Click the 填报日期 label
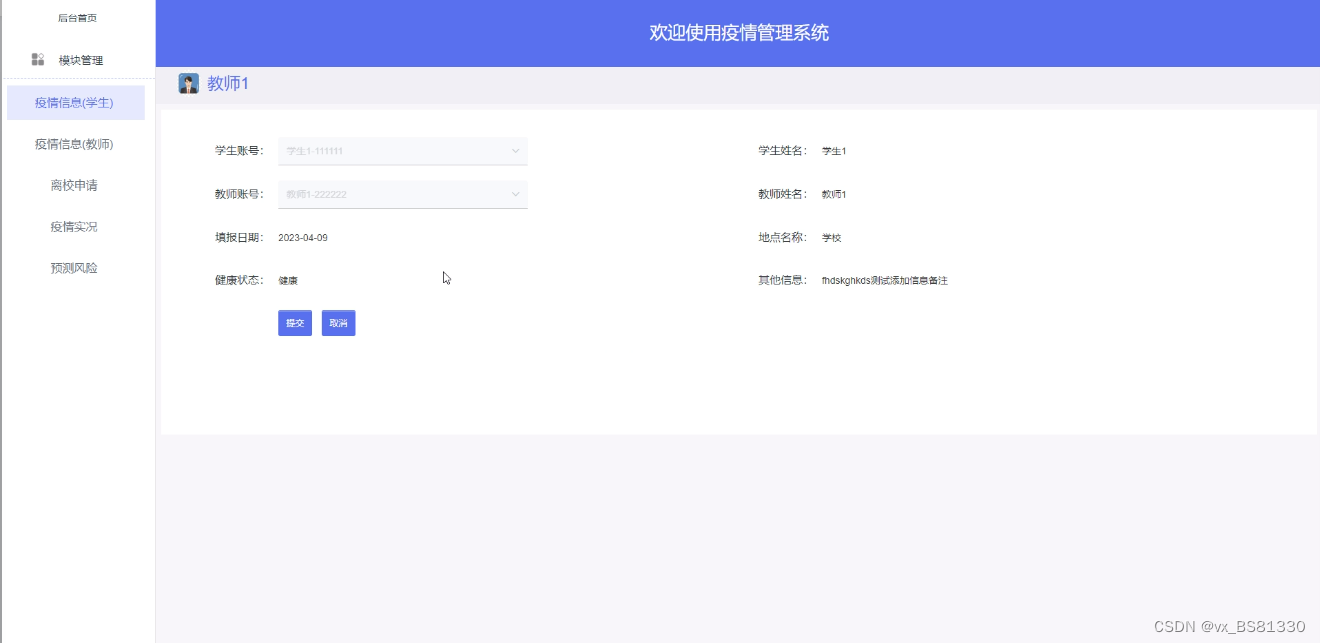The image size is (1320, 643). (239, 238)
